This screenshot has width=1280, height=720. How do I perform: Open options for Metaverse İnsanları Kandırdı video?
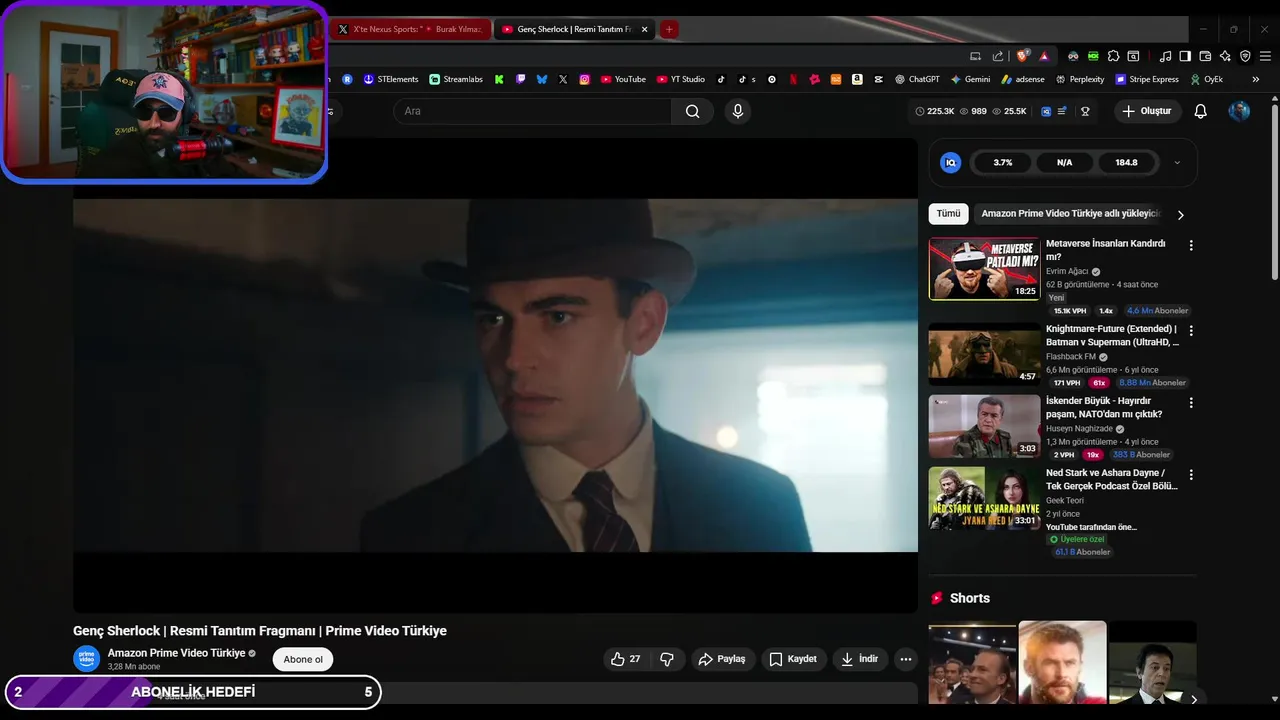[1190, 245]
